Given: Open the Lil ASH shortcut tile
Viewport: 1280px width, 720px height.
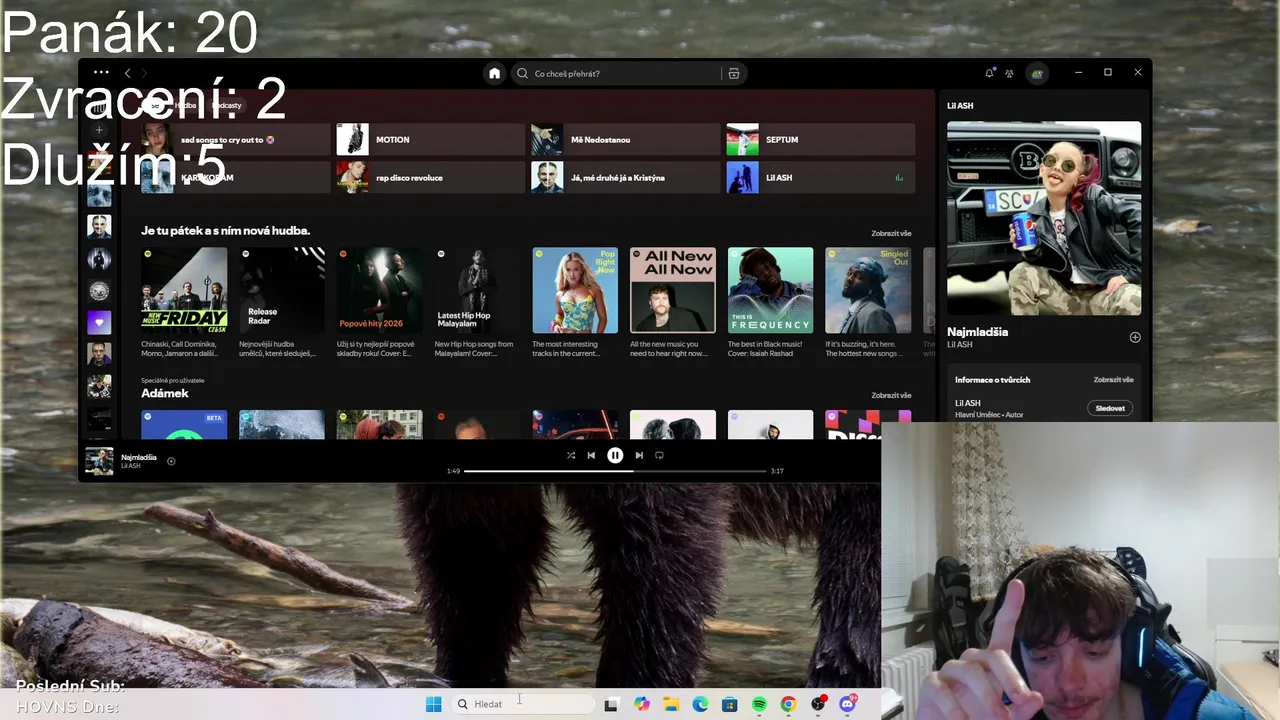Looking at the screenshot, I should 820,178.
